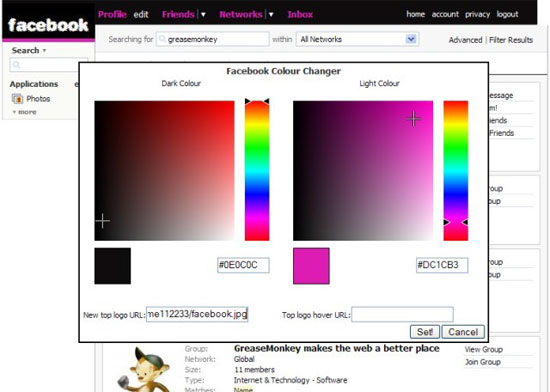Open the Friends dropdown arrow

click(203, 15)
